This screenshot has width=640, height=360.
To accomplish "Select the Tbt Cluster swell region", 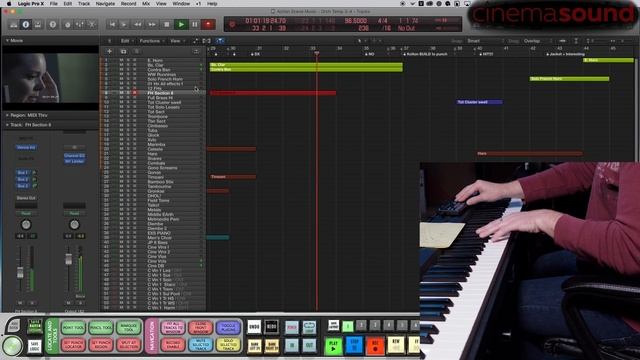I will point(479,102).
